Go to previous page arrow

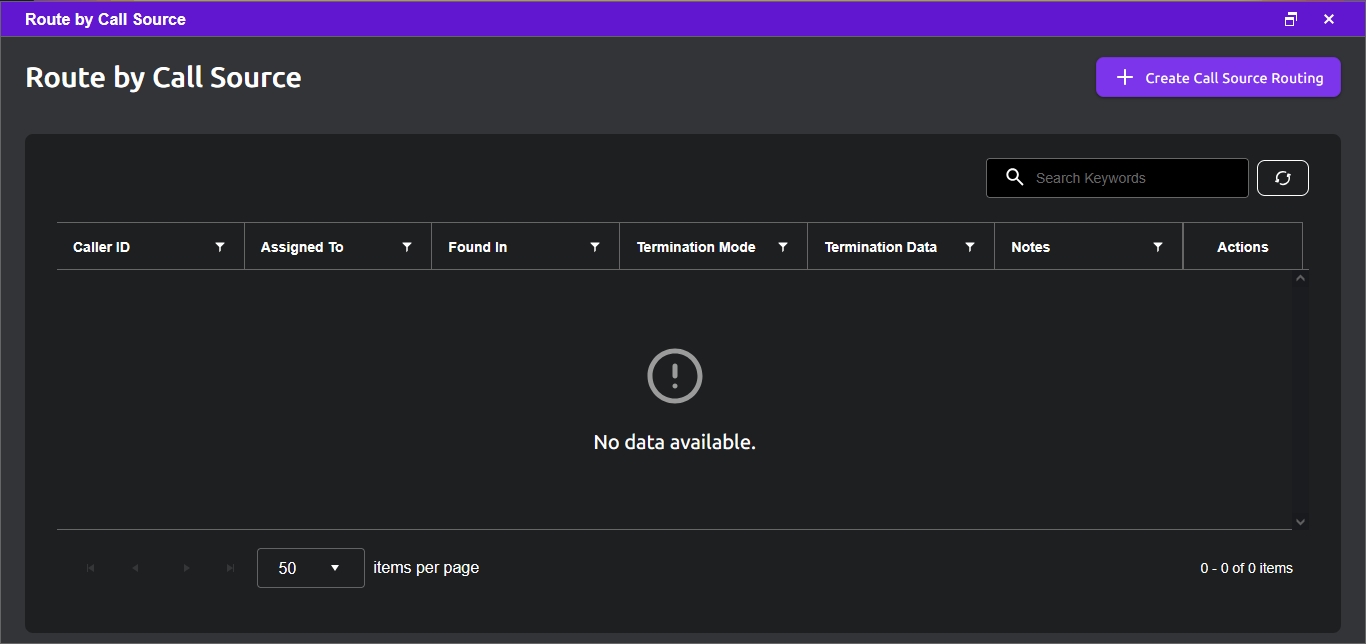135,568
